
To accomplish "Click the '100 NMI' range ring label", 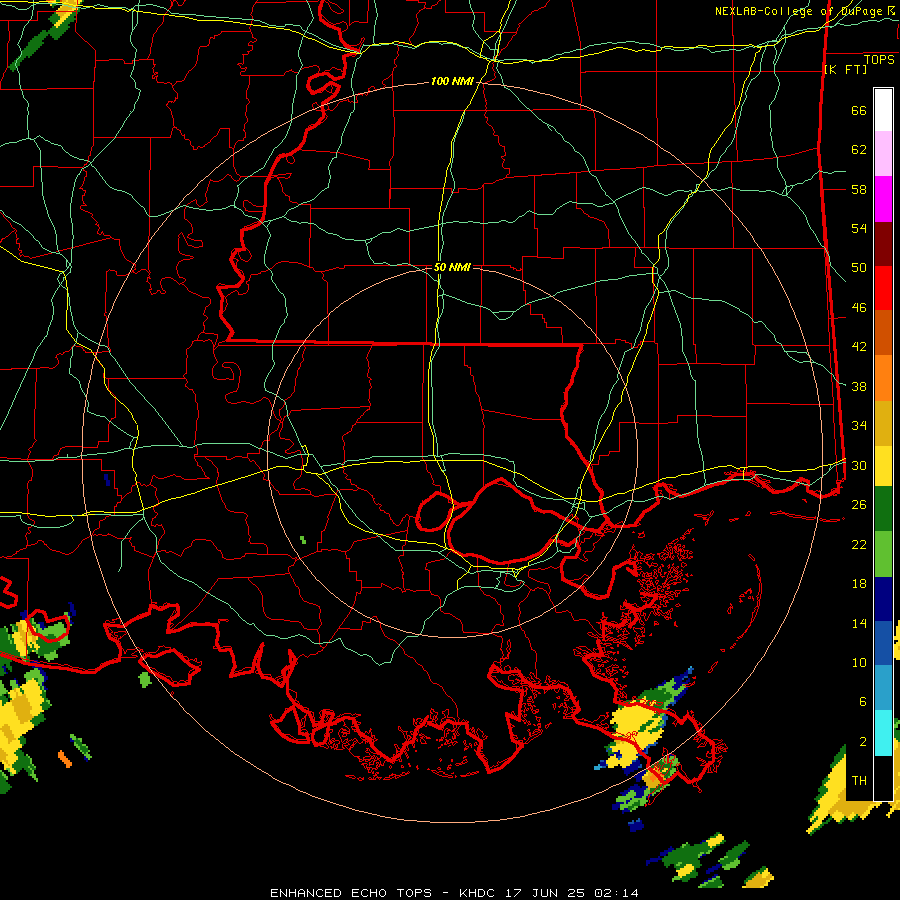I will click(x=452, y=82).
